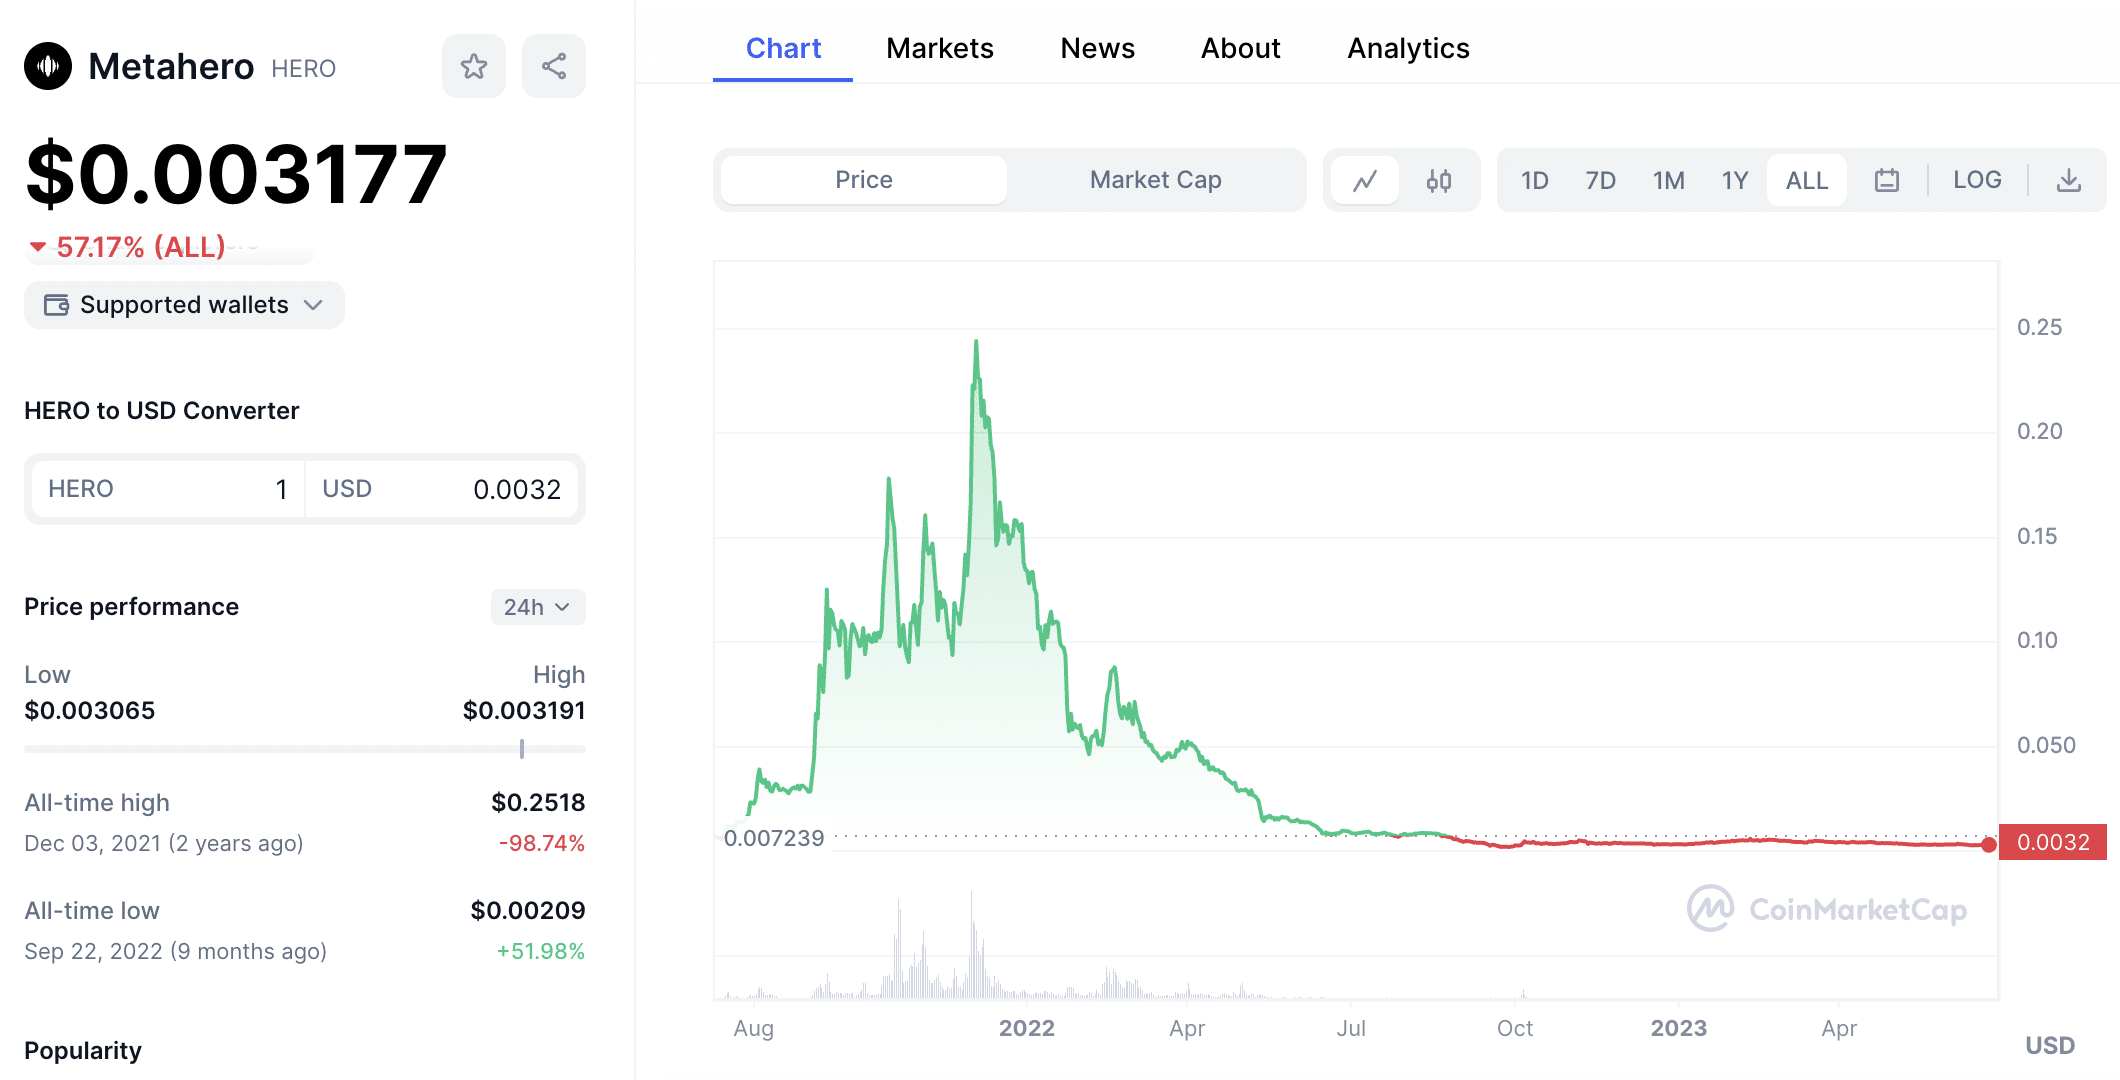Set chart range to 1M
Screen dimensions: 2120x1080
[x=1668, y=180]
